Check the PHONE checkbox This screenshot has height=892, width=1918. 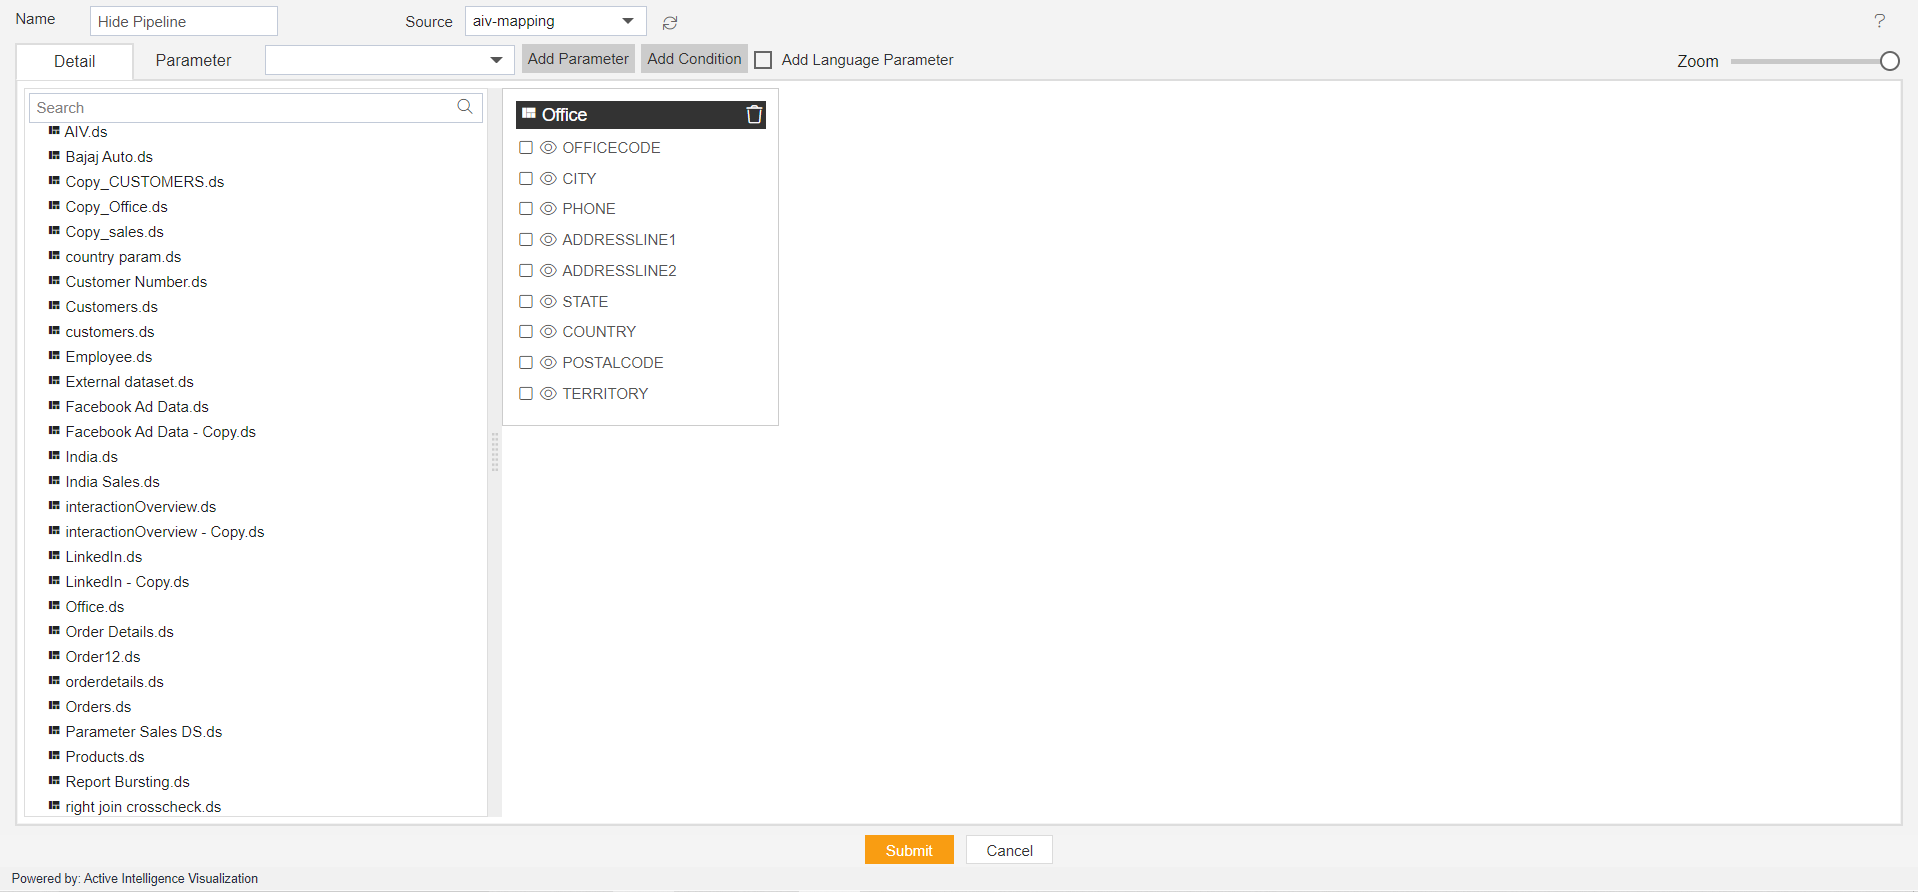pyautogui.click(x=526, y=208)
